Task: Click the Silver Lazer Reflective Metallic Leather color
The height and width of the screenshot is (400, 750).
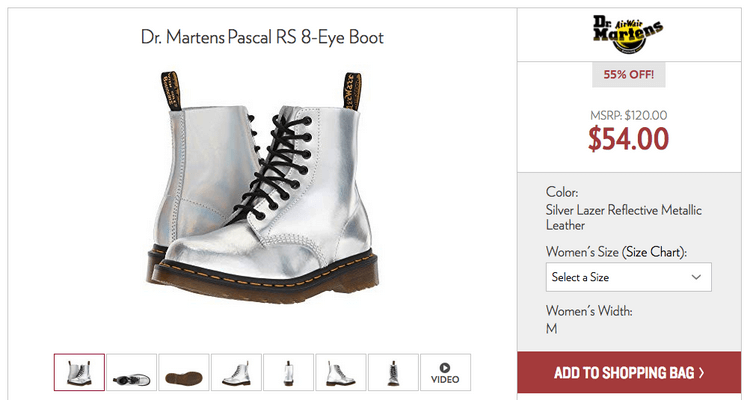Action: (624, 217)
